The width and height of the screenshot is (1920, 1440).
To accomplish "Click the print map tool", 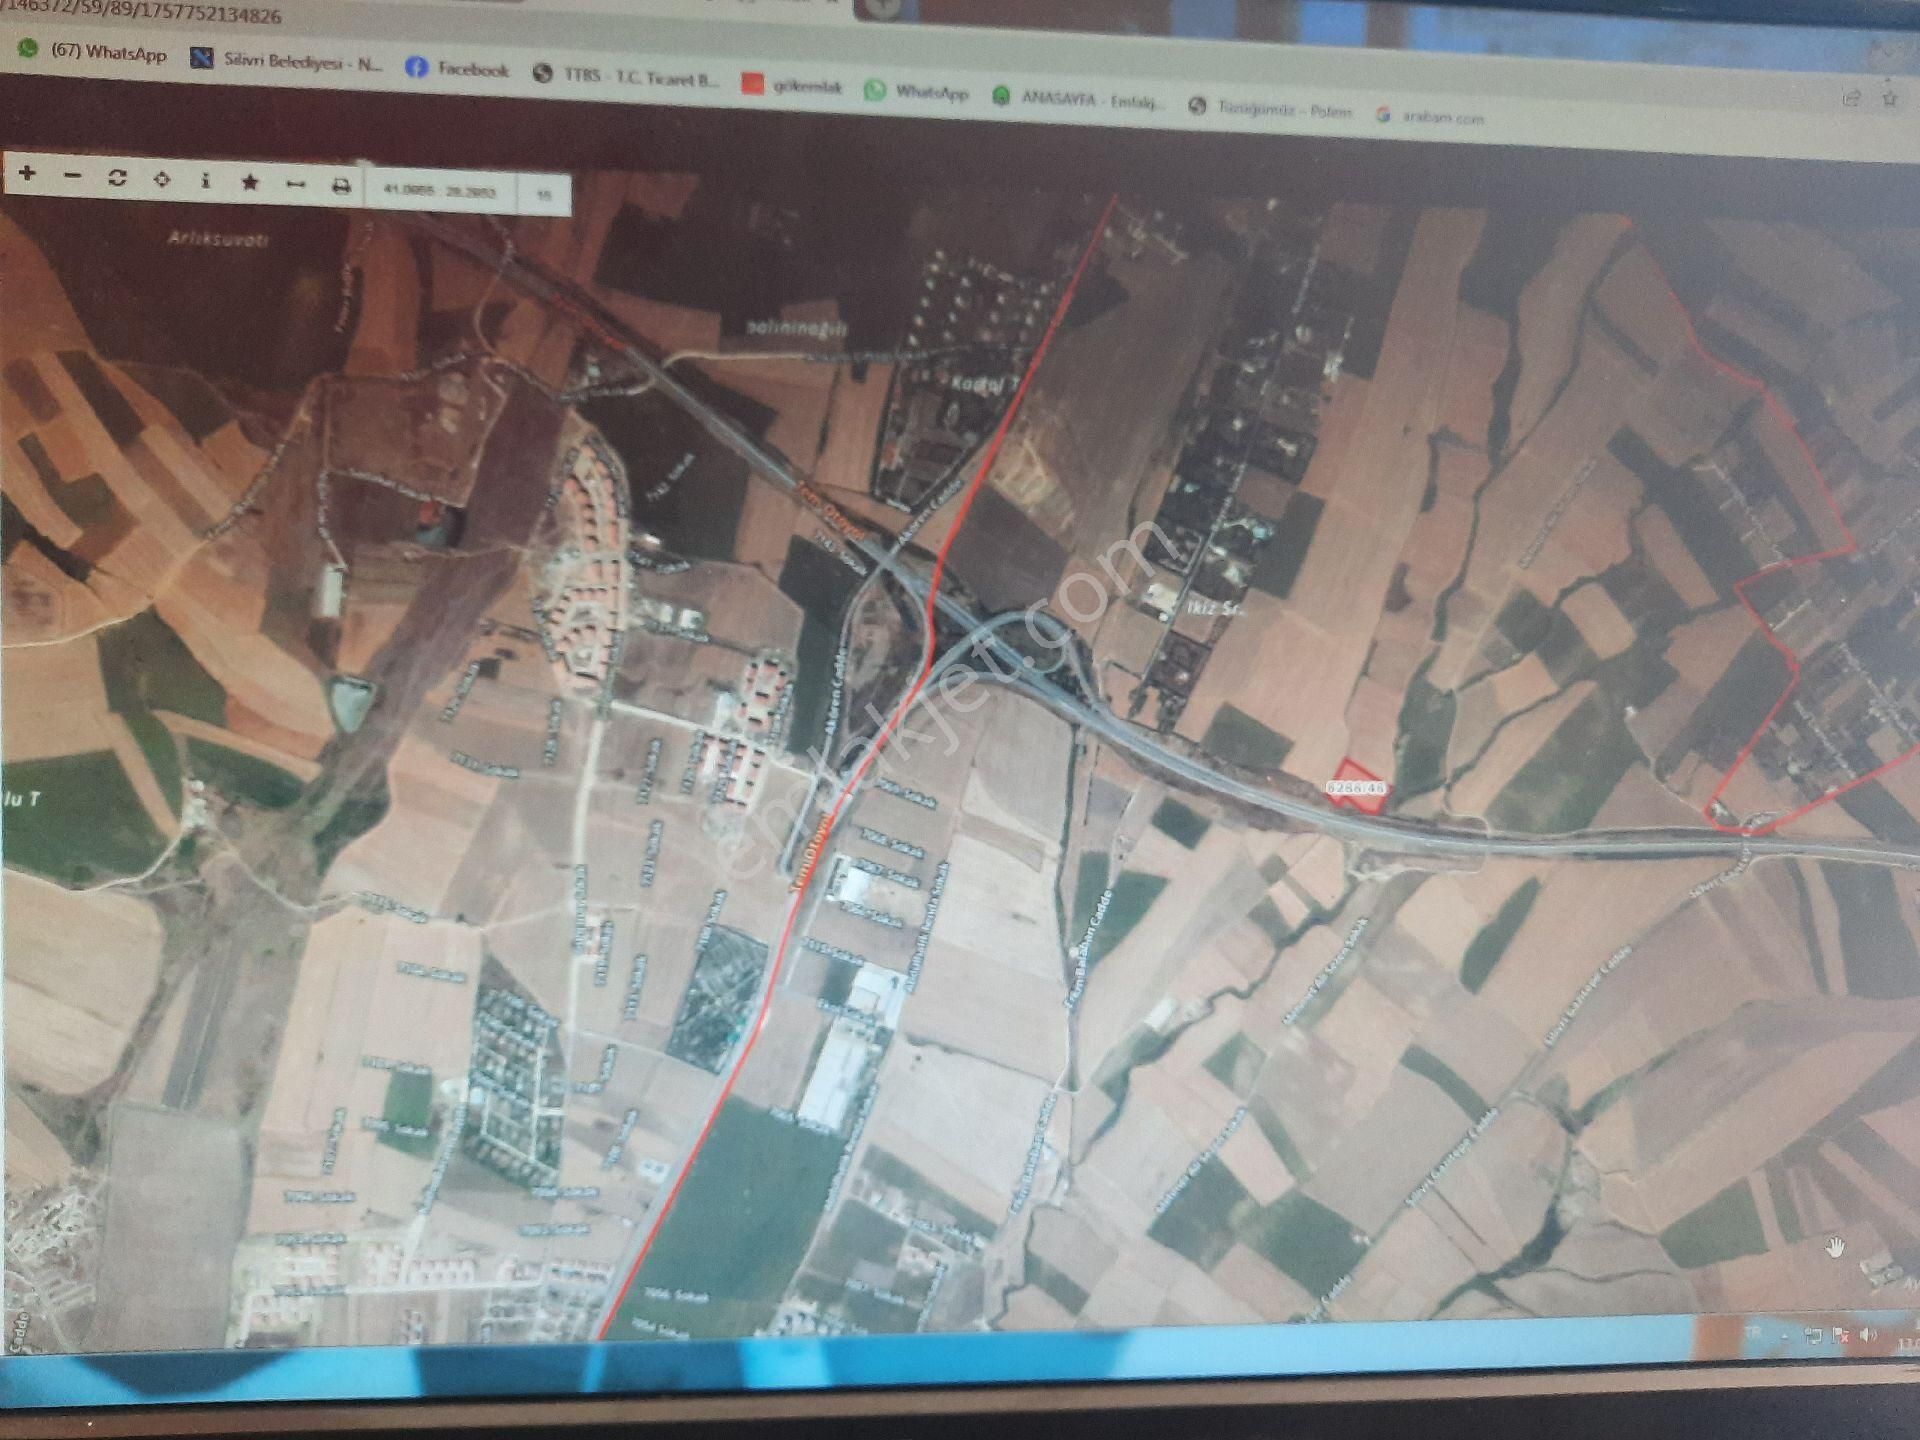I will [x=342, y=184].
